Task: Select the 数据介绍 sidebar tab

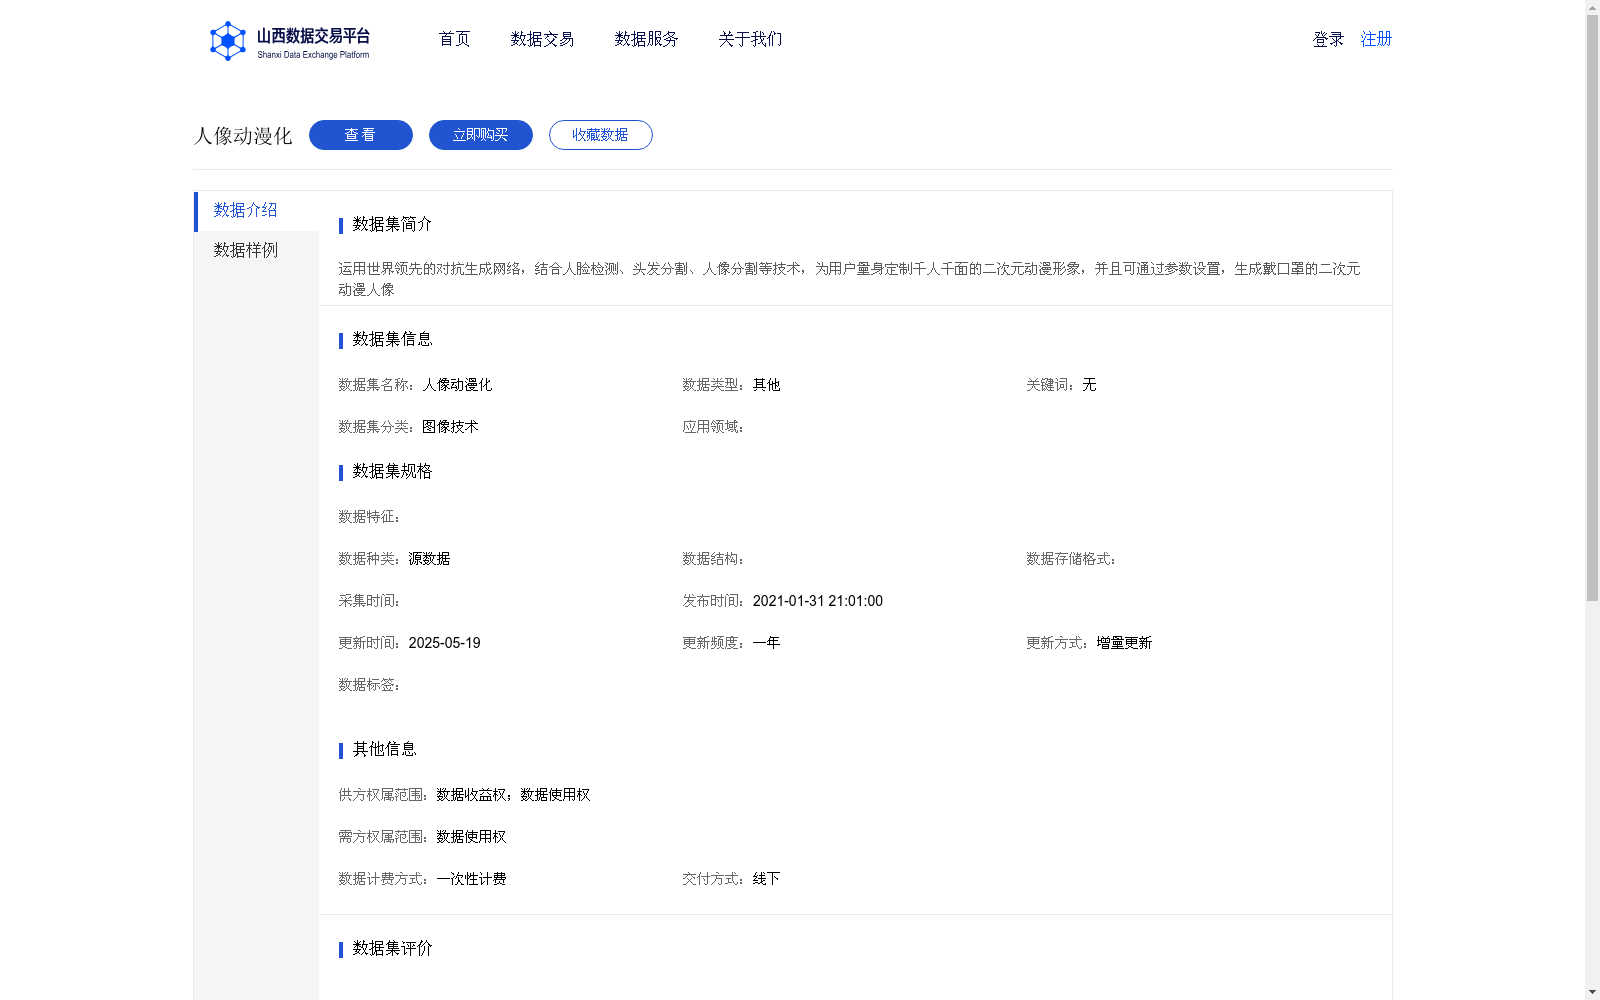Action: tap(256, 211)
